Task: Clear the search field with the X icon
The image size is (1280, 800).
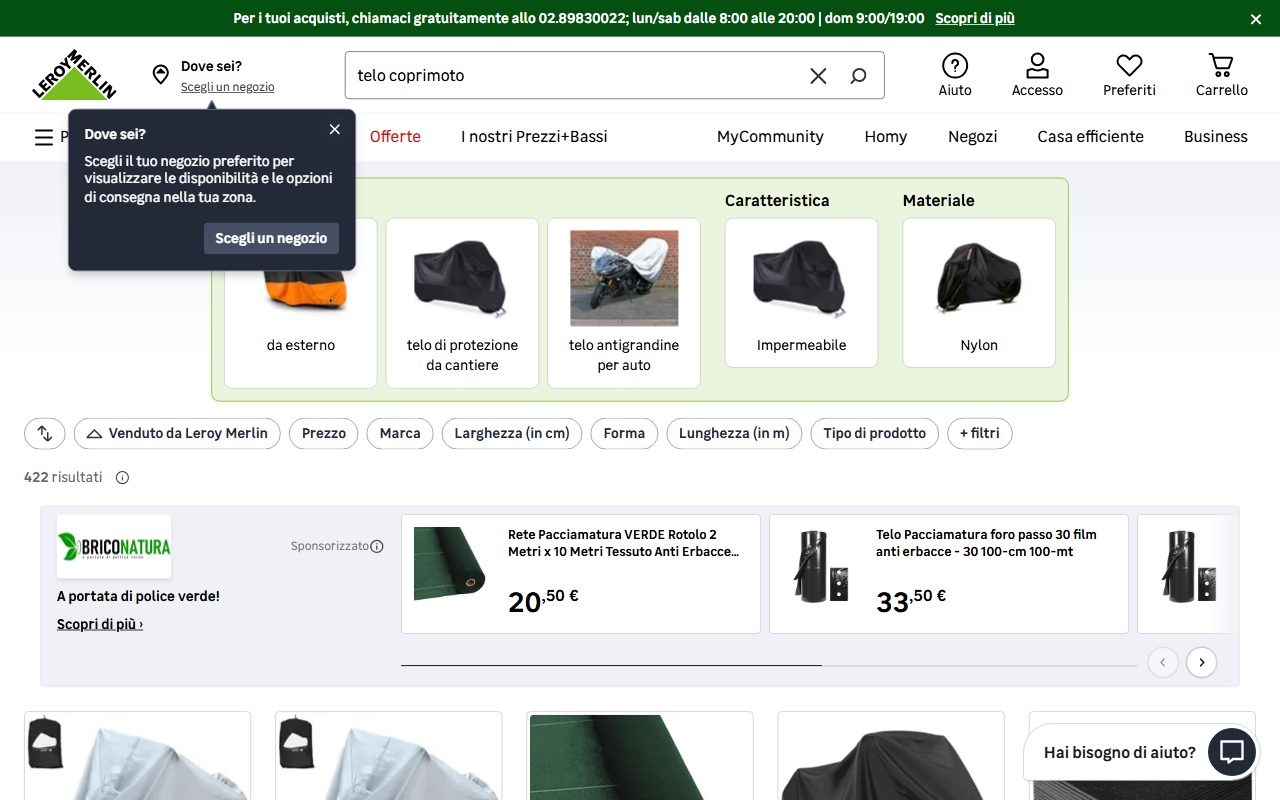Action: click(x=818, y=76)
